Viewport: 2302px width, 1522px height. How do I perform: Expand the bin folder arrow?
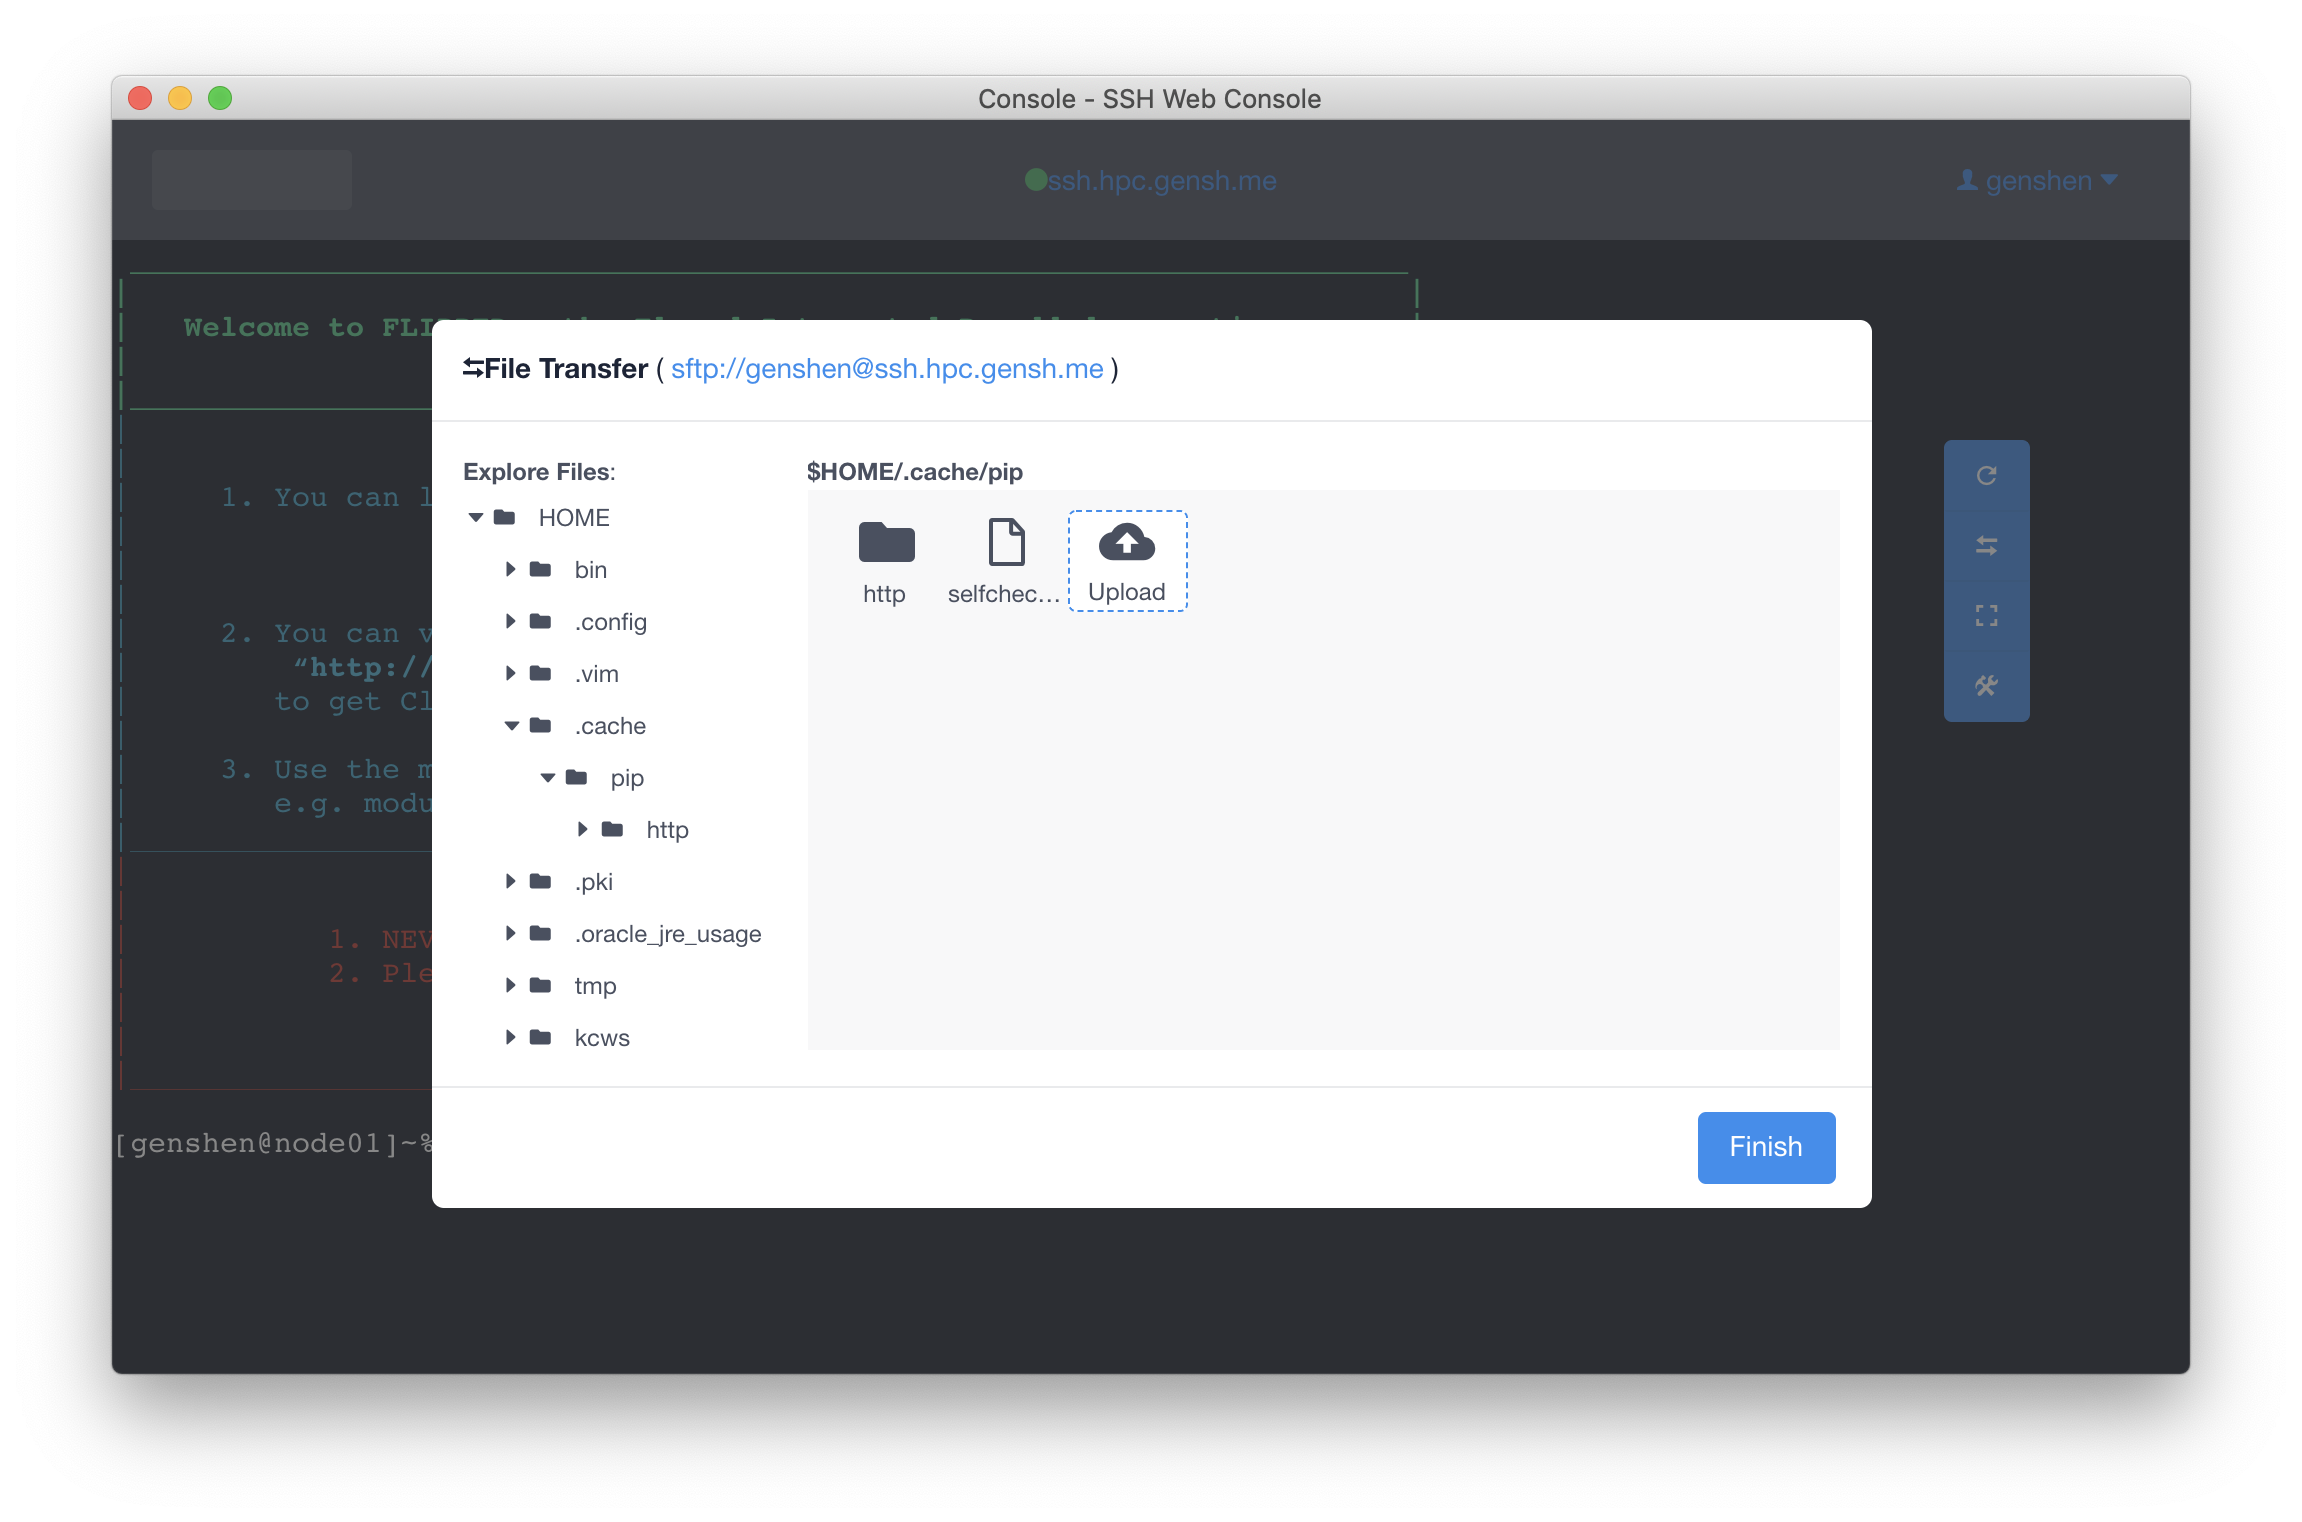511,570
